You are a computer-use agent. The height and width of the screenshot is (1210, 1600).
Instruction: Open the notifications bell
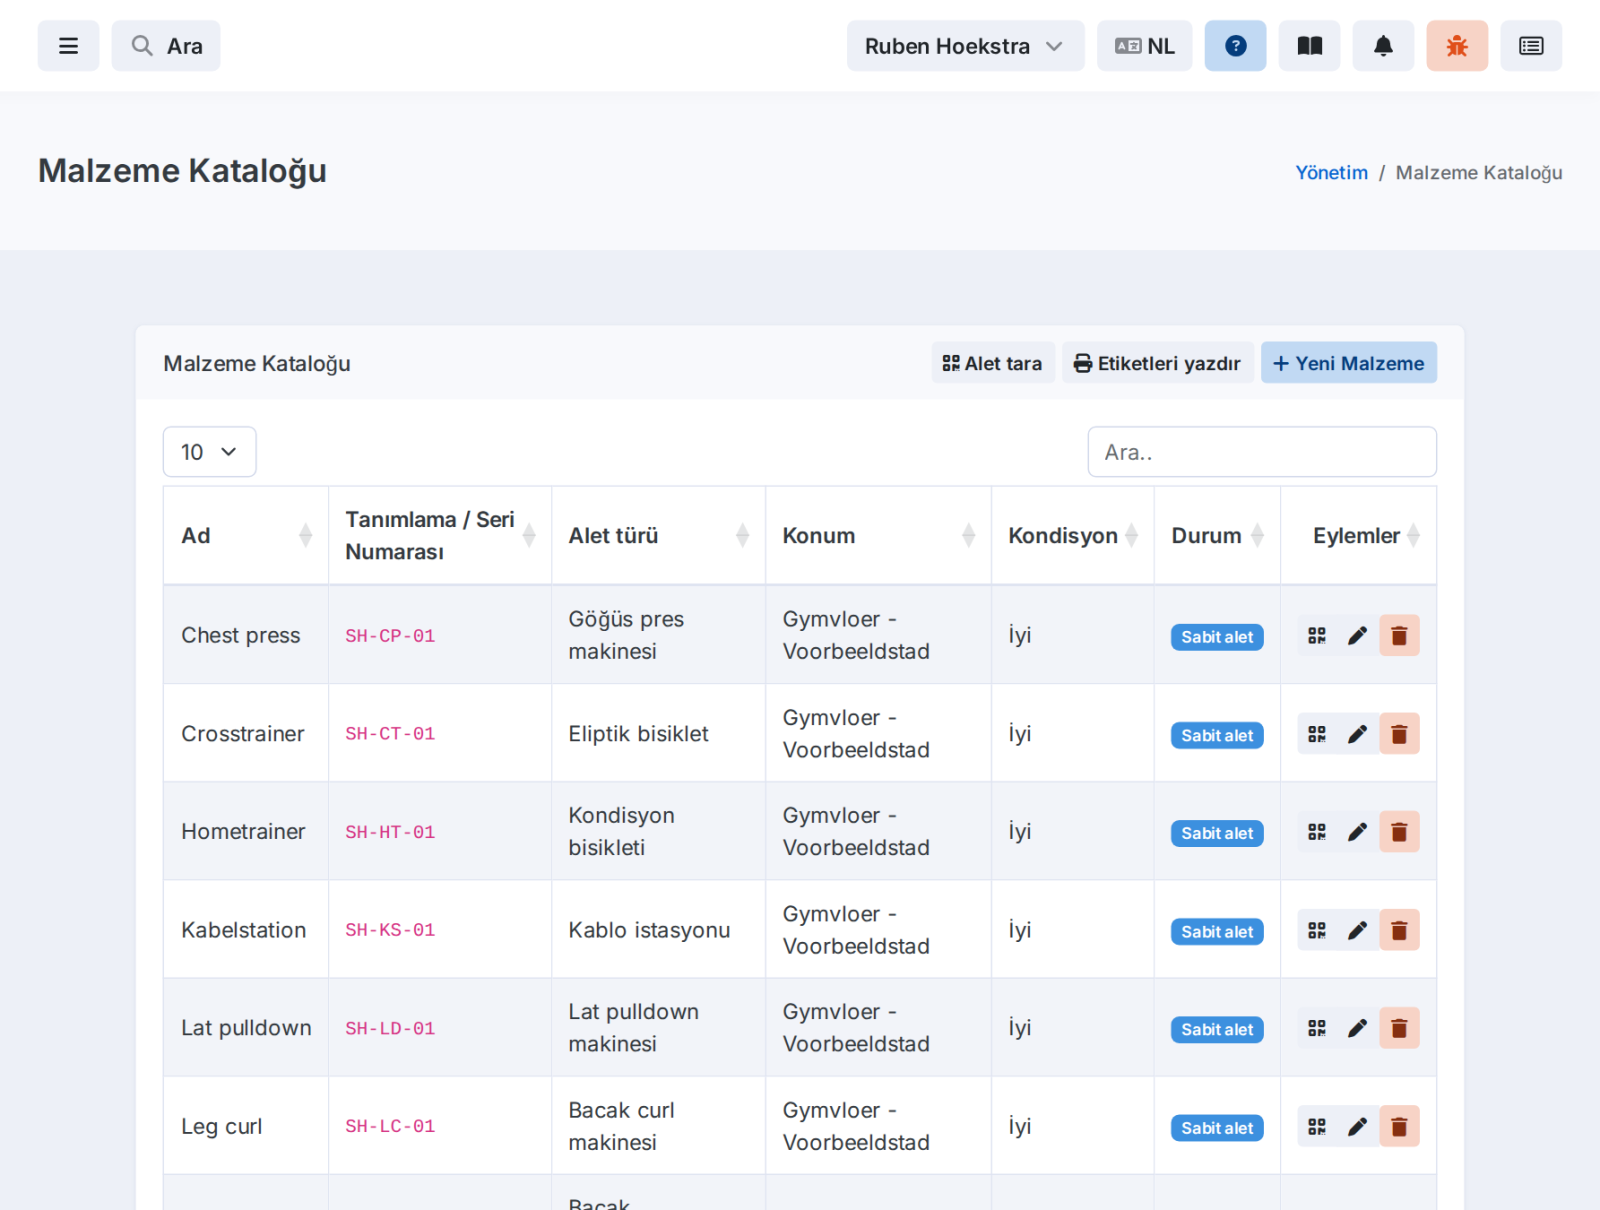point(1383,46)
